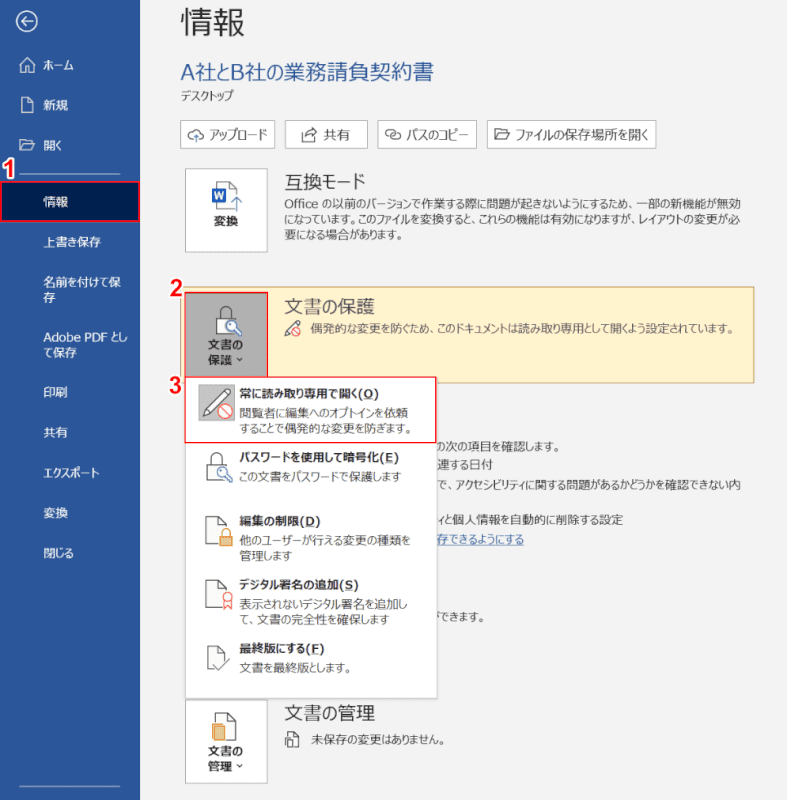
Task: Click the small document icon beside 未保存の変更はありません
Action: click(292, 739)
